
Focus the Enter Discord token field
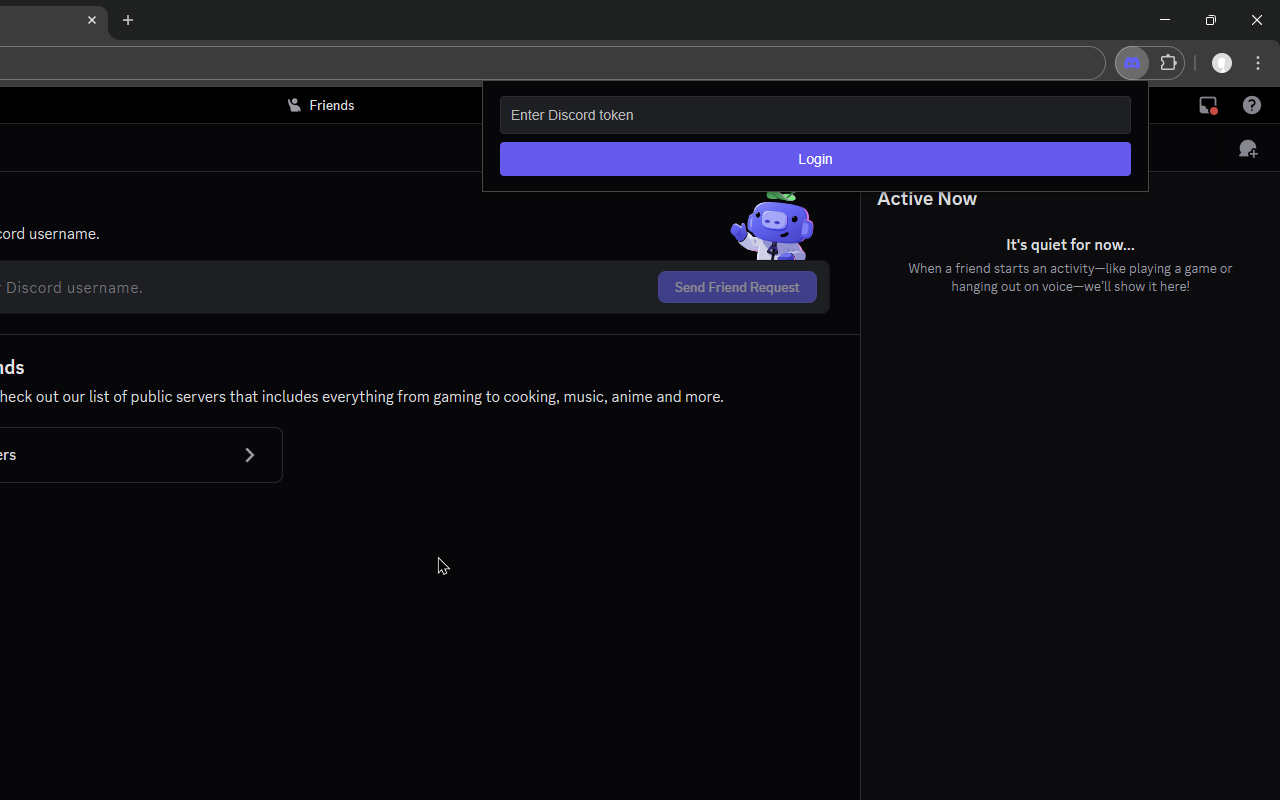tap(815, 115)
